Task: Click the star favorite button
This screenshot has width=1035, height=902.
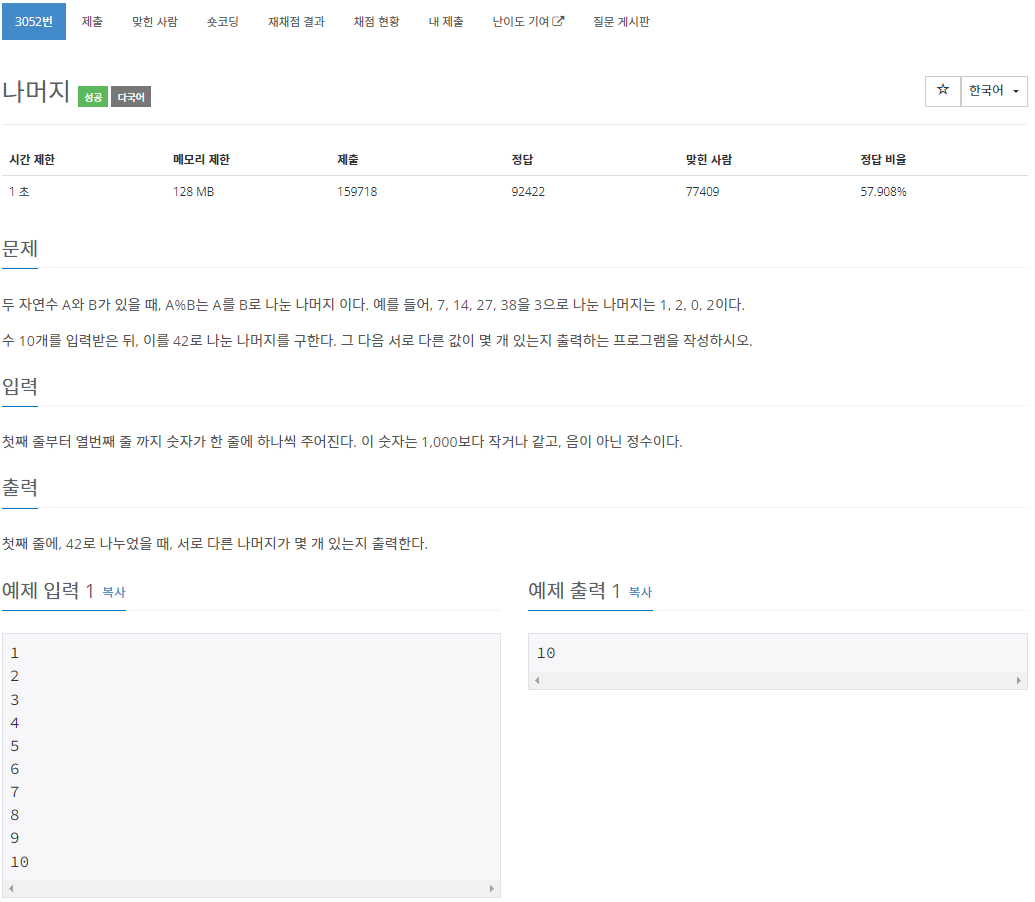Action: [x=943, y=90]
